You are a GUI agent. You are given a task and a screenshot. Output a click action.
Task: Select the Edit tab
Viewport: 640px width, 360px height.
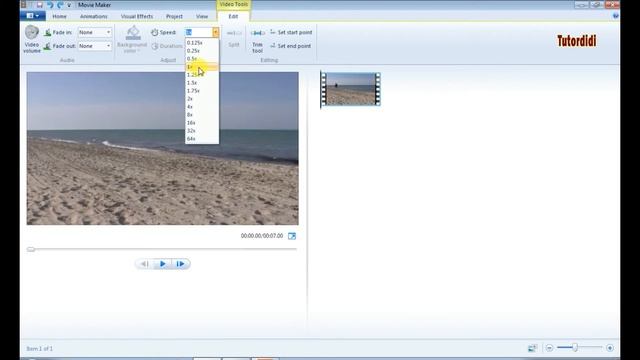233,16
